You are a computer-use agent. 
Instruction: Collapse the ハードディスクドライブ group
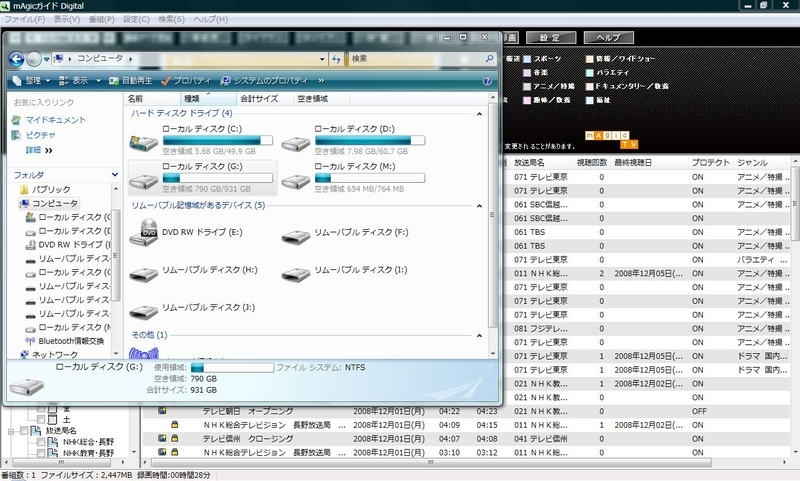point(479,114)
